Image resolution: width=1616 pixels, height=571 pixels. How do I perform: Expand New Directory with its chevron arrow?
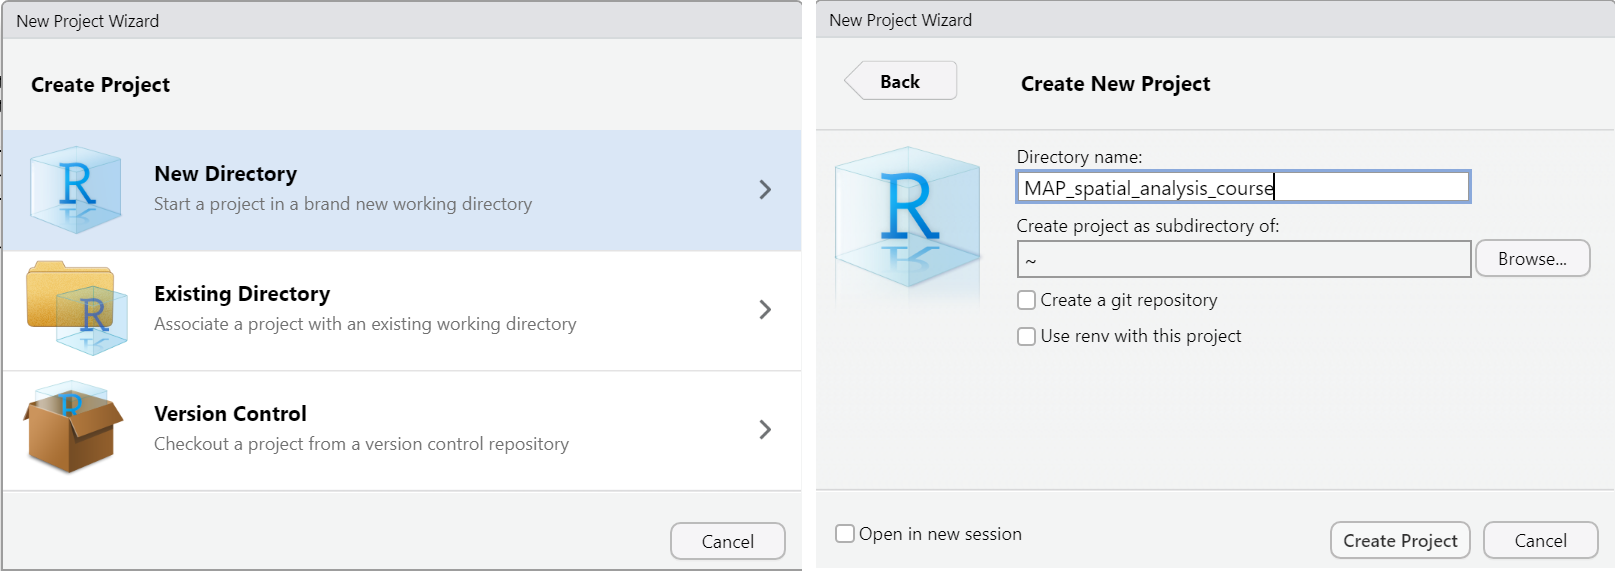[765, 190]
